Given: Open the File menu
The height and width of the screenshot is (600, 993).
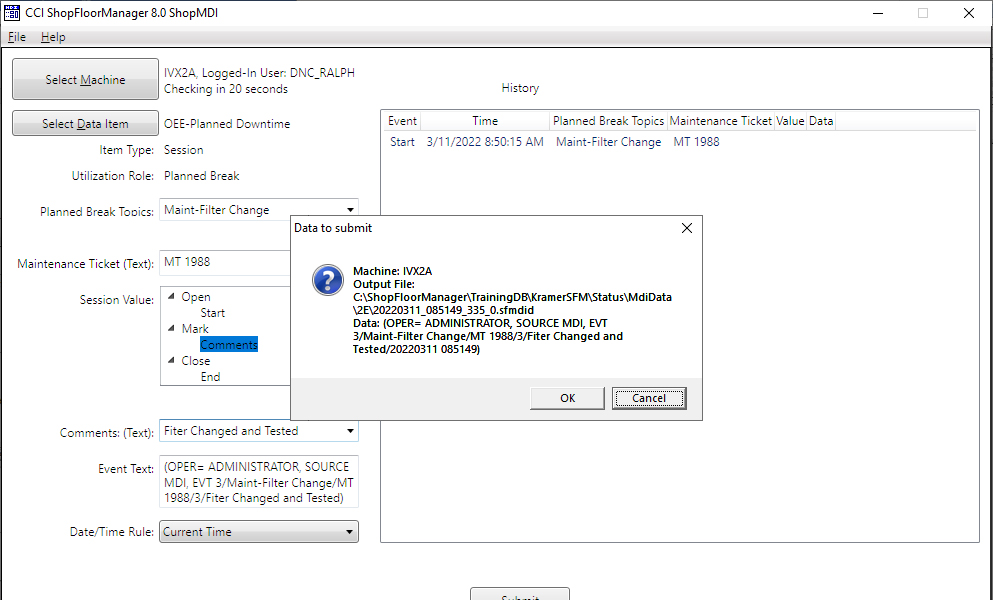Looking at the screenshot, I should pos(16,37).
